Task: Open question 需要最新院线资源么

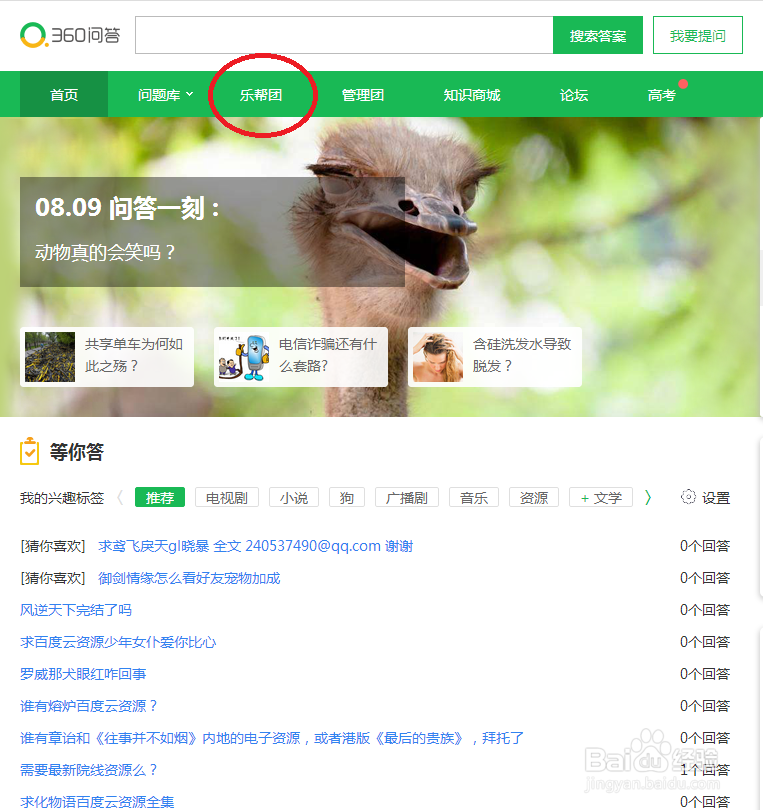Action: tap(88, 770)
